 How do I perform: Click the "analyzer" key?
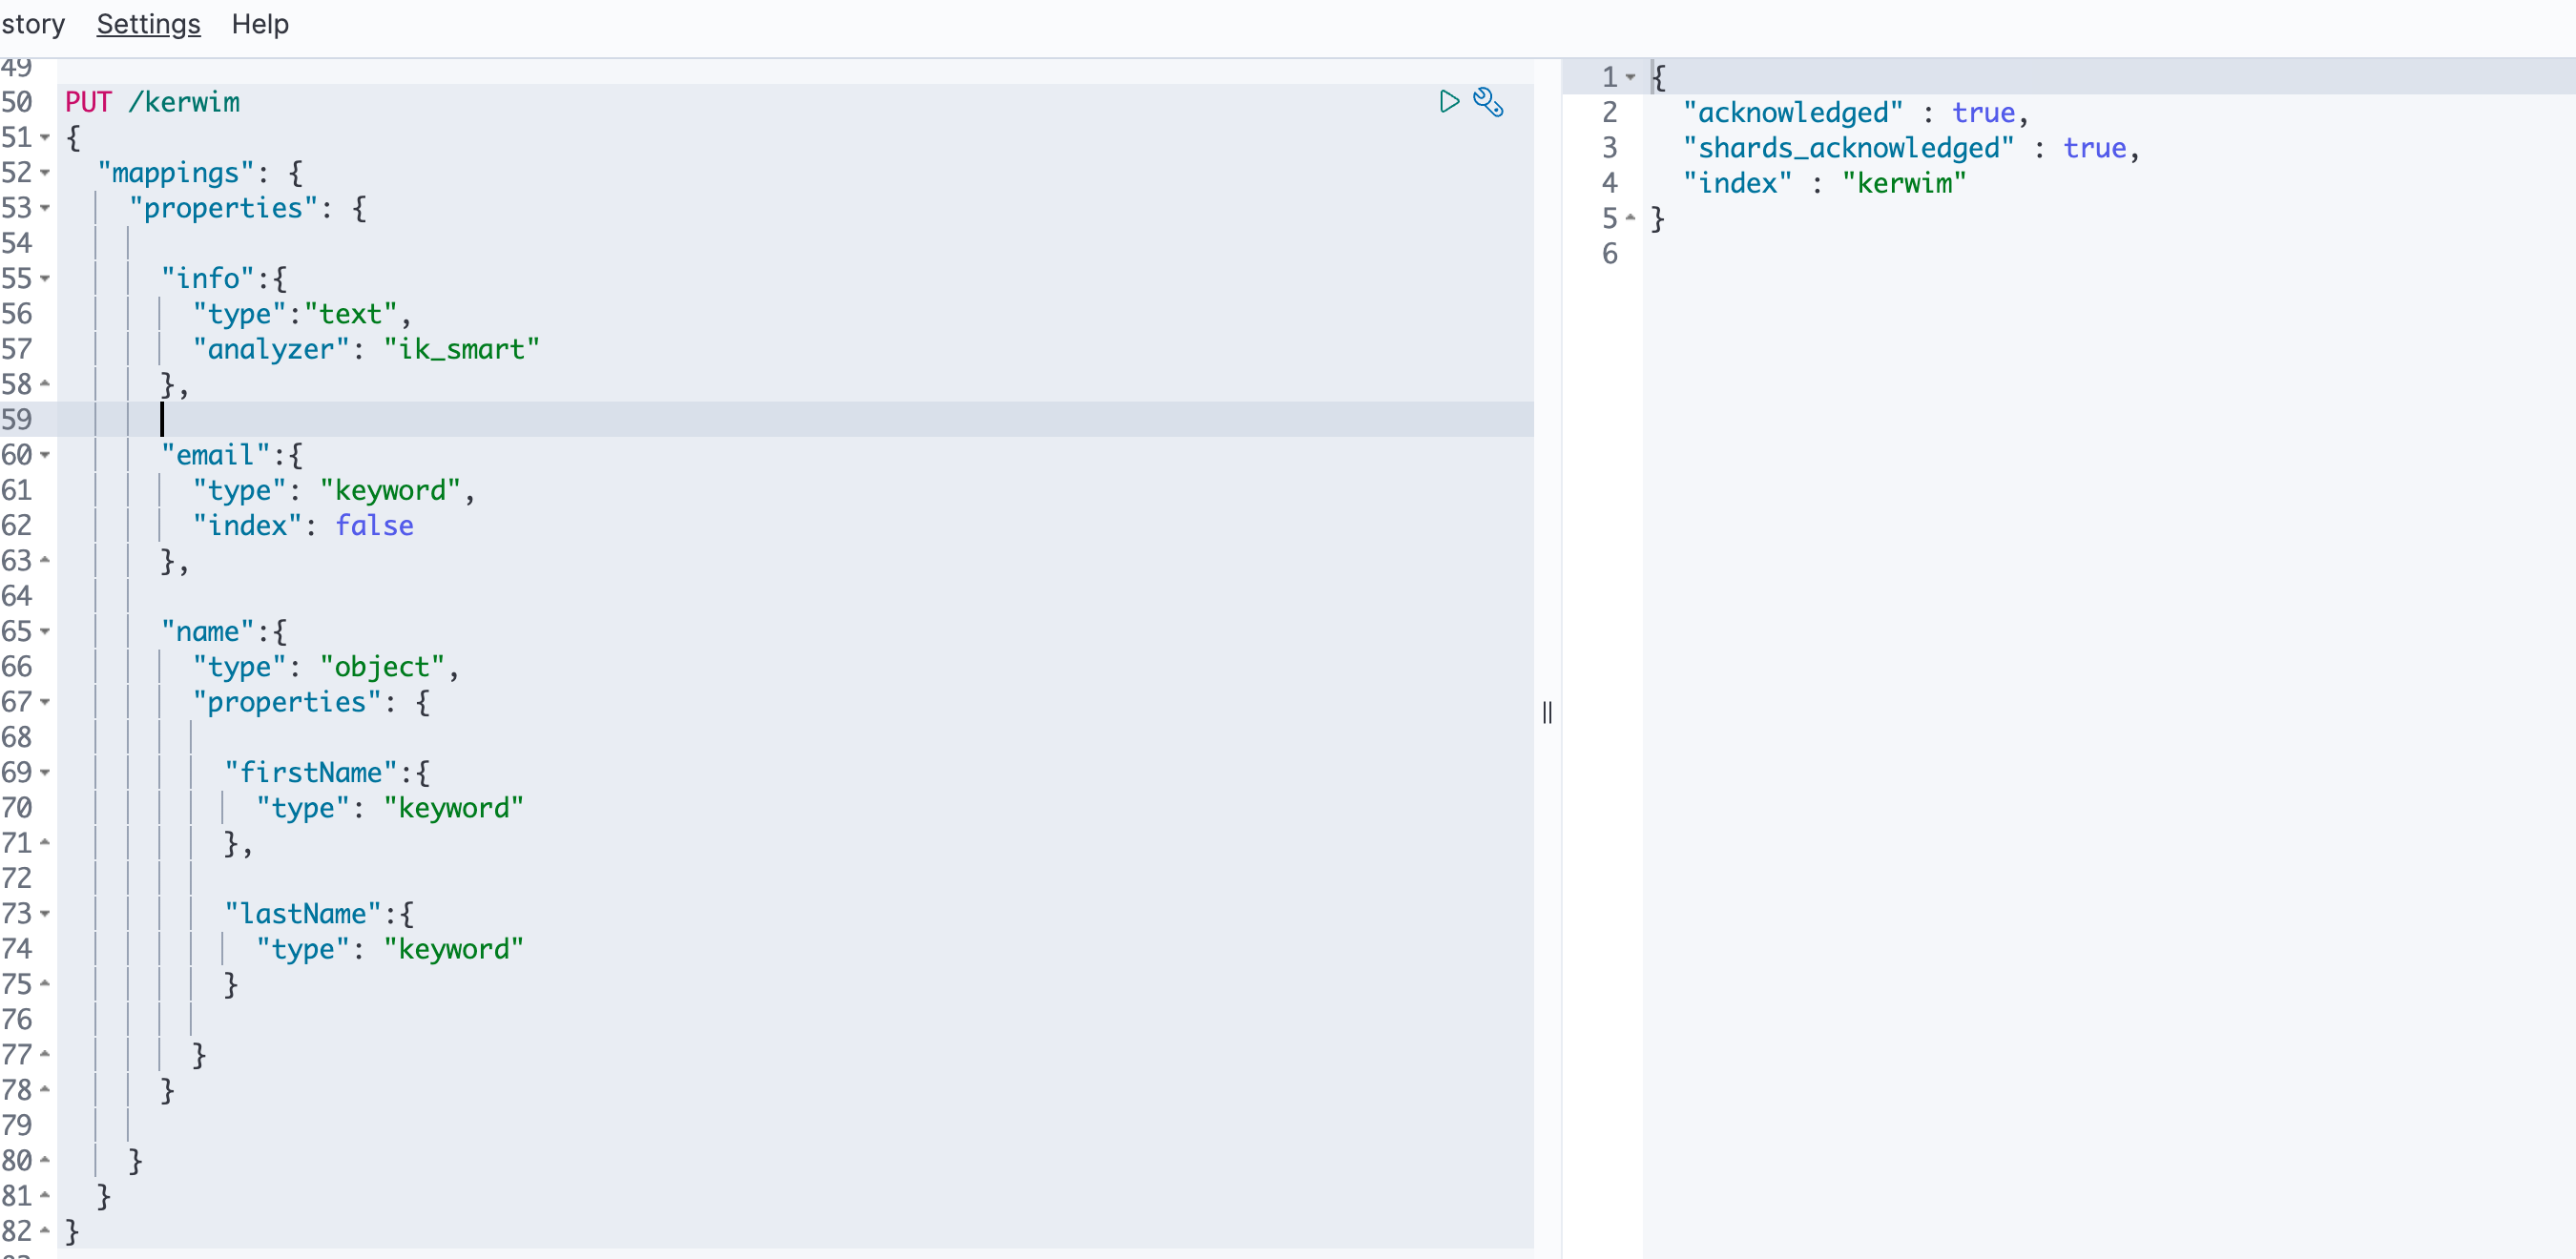pos(271,349)
